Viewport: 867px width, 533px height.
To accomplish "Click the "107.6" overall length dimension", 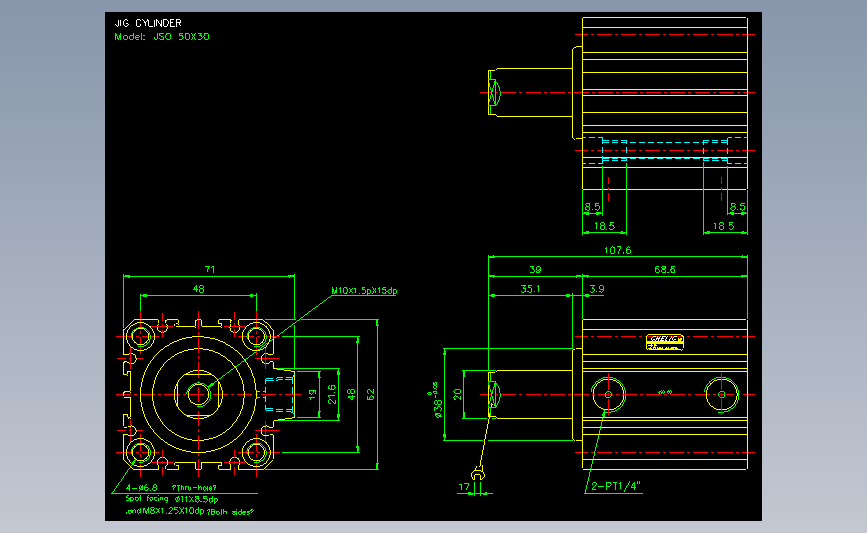I will [x=618, y=250].
